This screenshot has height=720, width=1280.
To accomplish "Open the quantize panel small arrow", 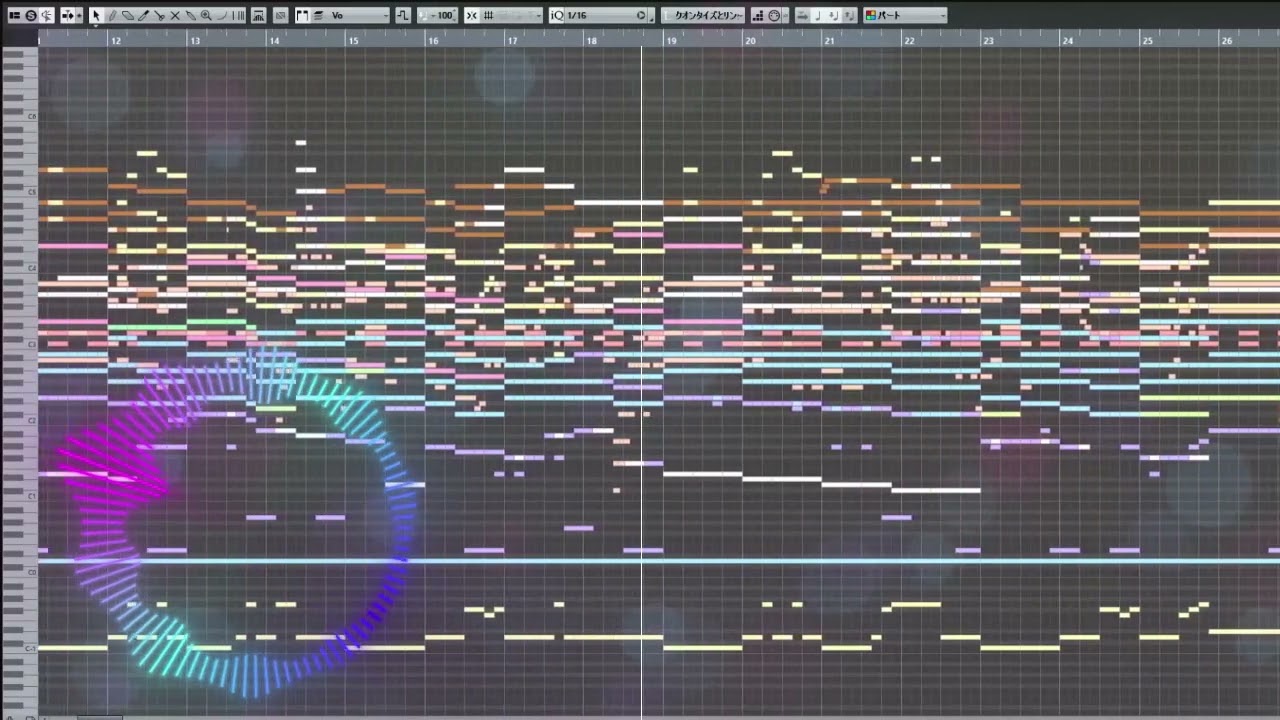I will click(x=652, y=17).
